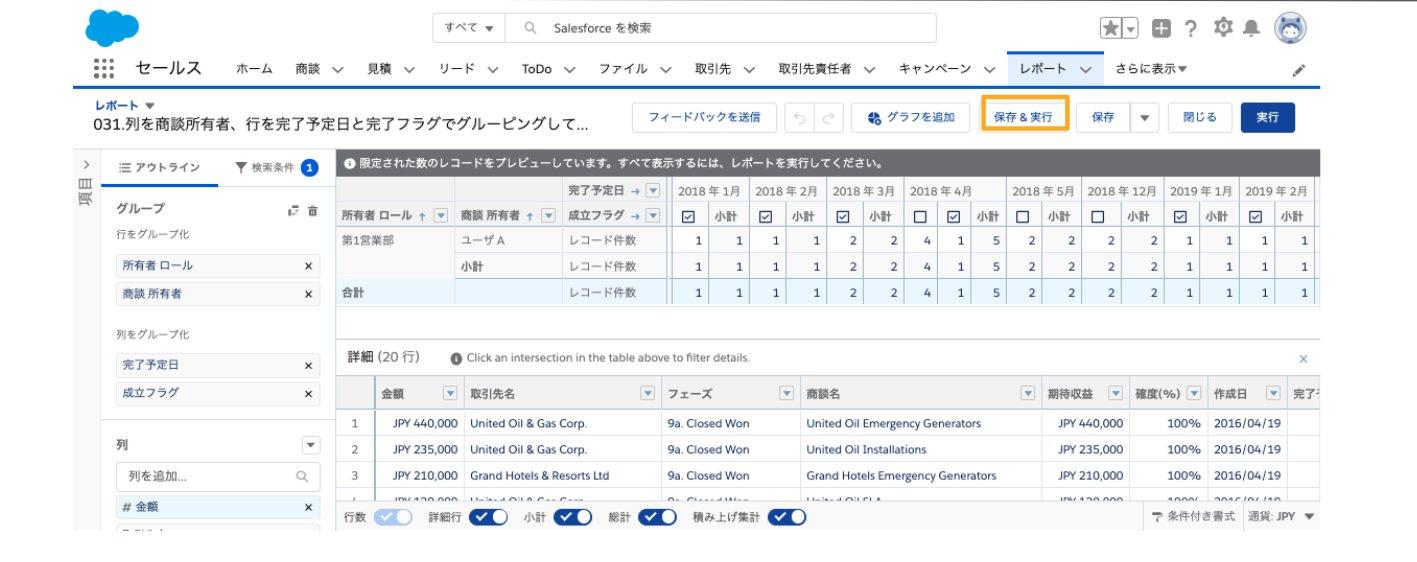Click the pencil icon to edit navigation
Image resolution: width=1417 pixels, height=562 pixels.
point(1299,70)
